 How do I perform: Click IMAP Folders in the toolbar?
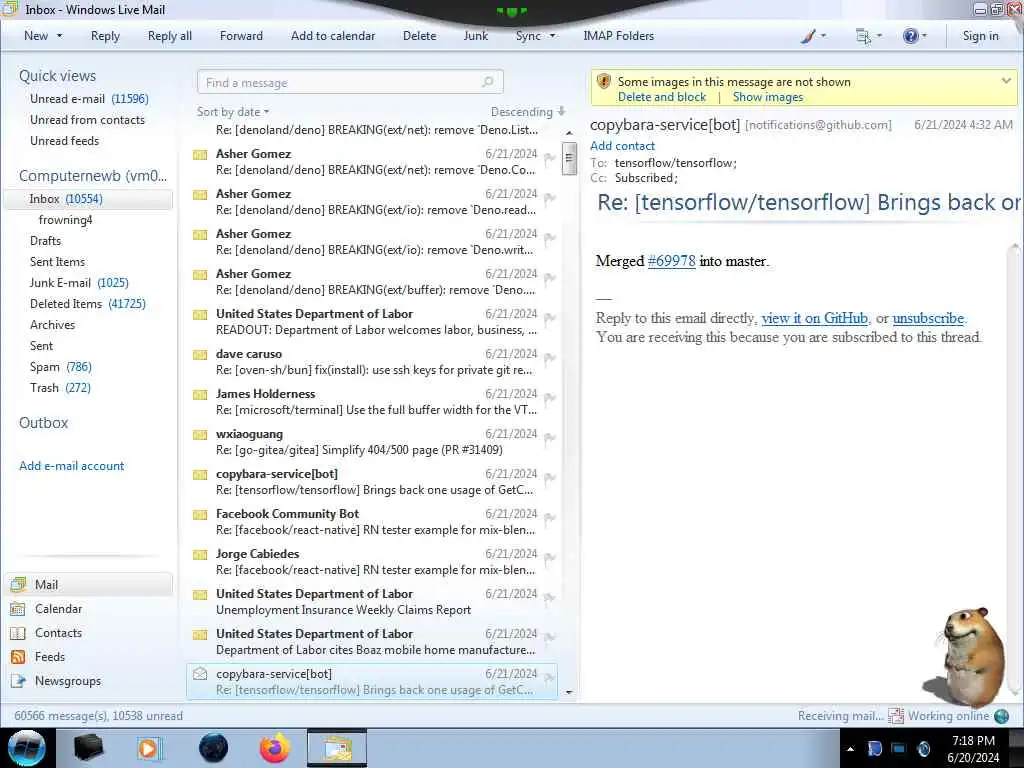(618, 36)
